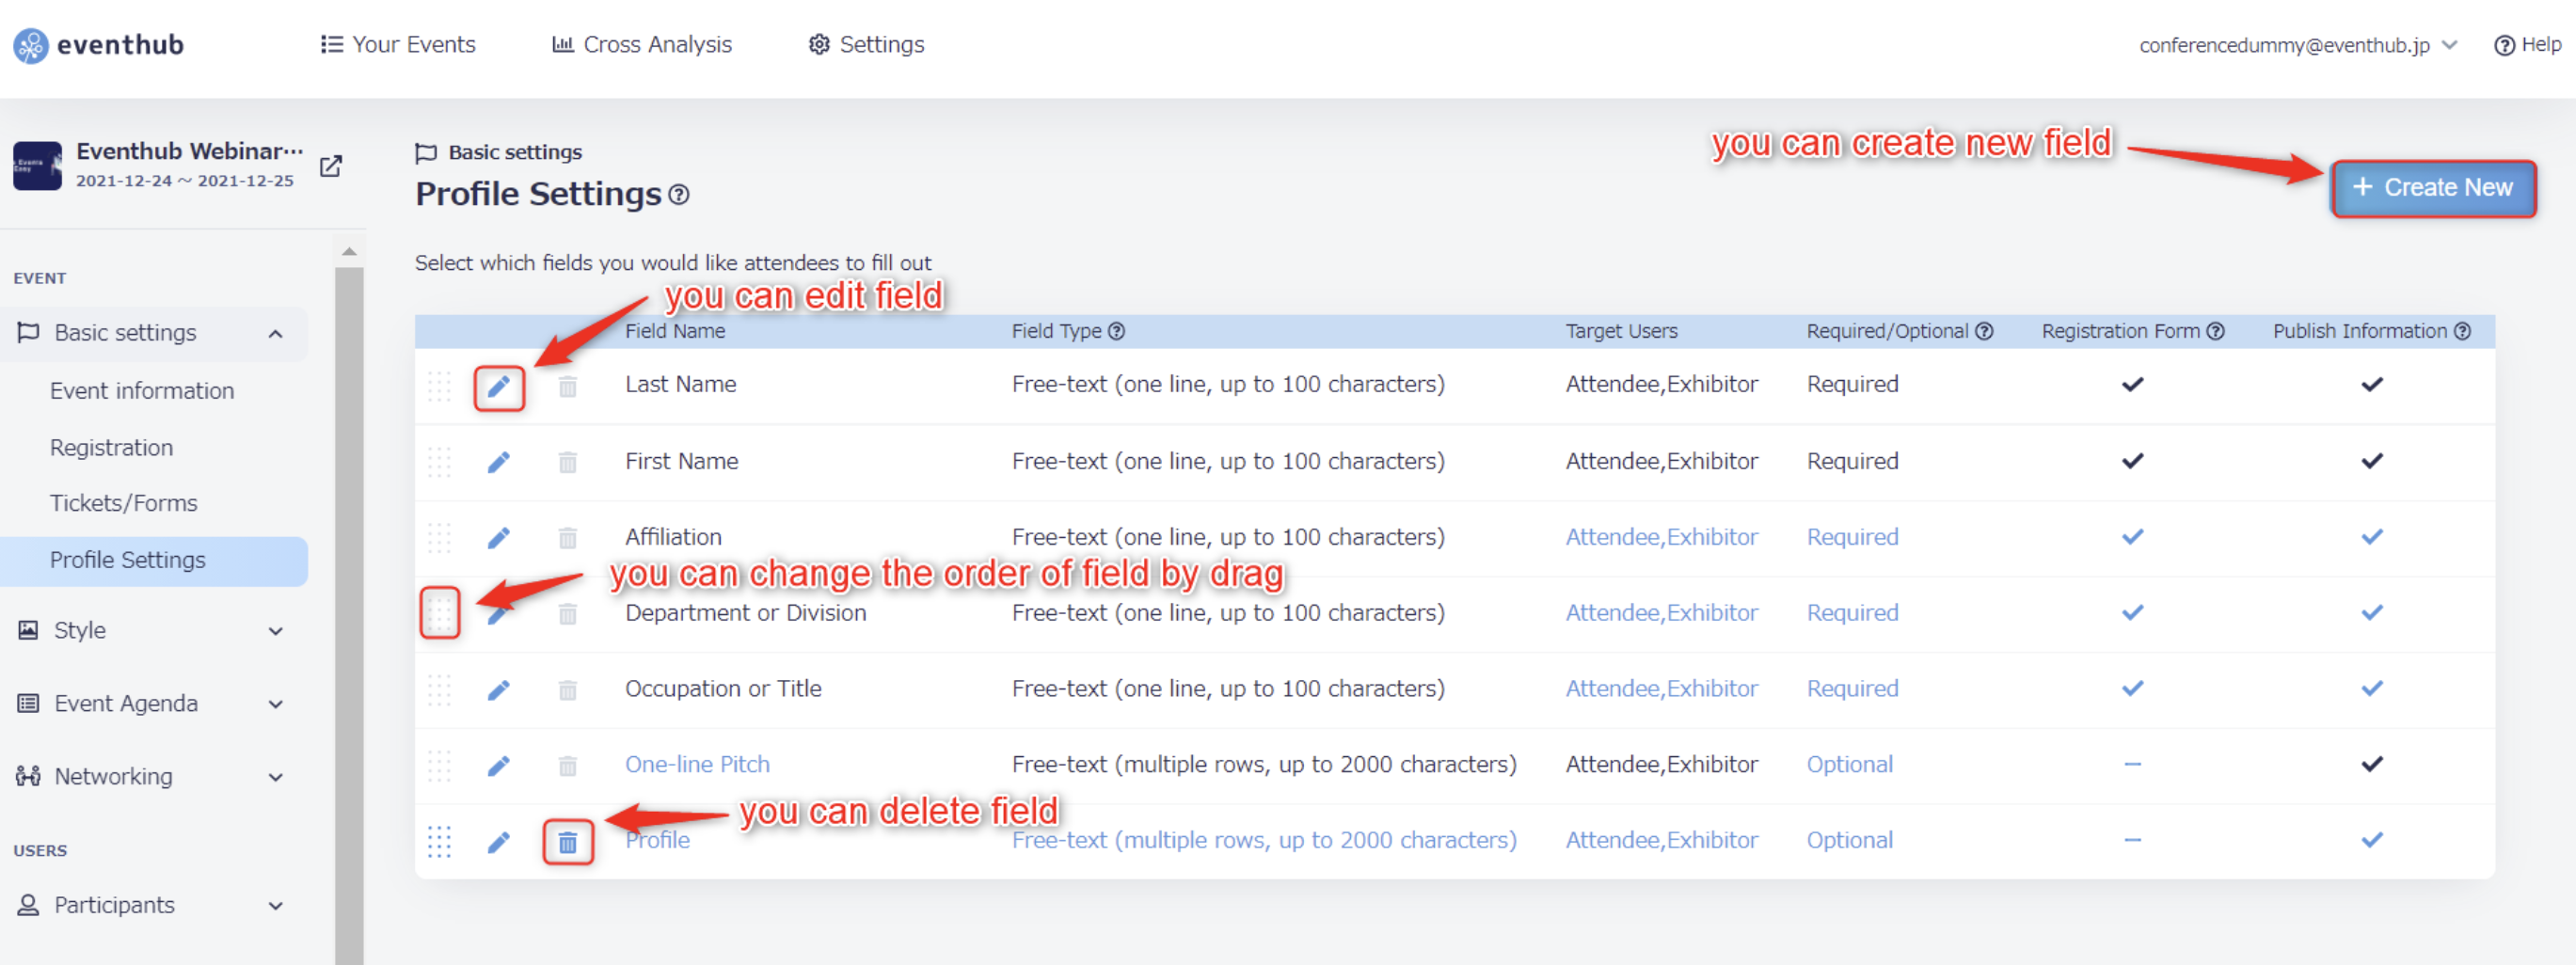Expand the Participants section
The image size is (2576, 965).
[x=276, y=906]
